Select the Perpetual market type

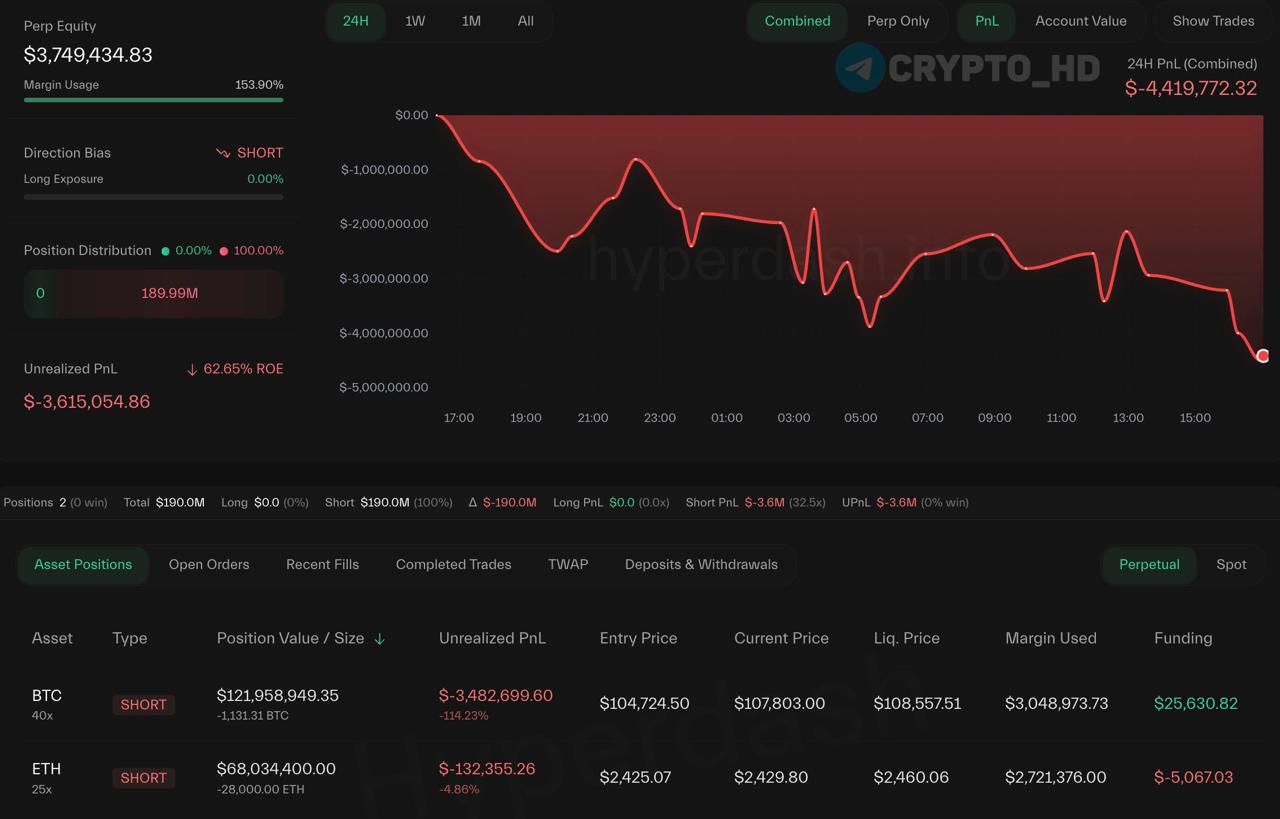[x=1150, y=565]
